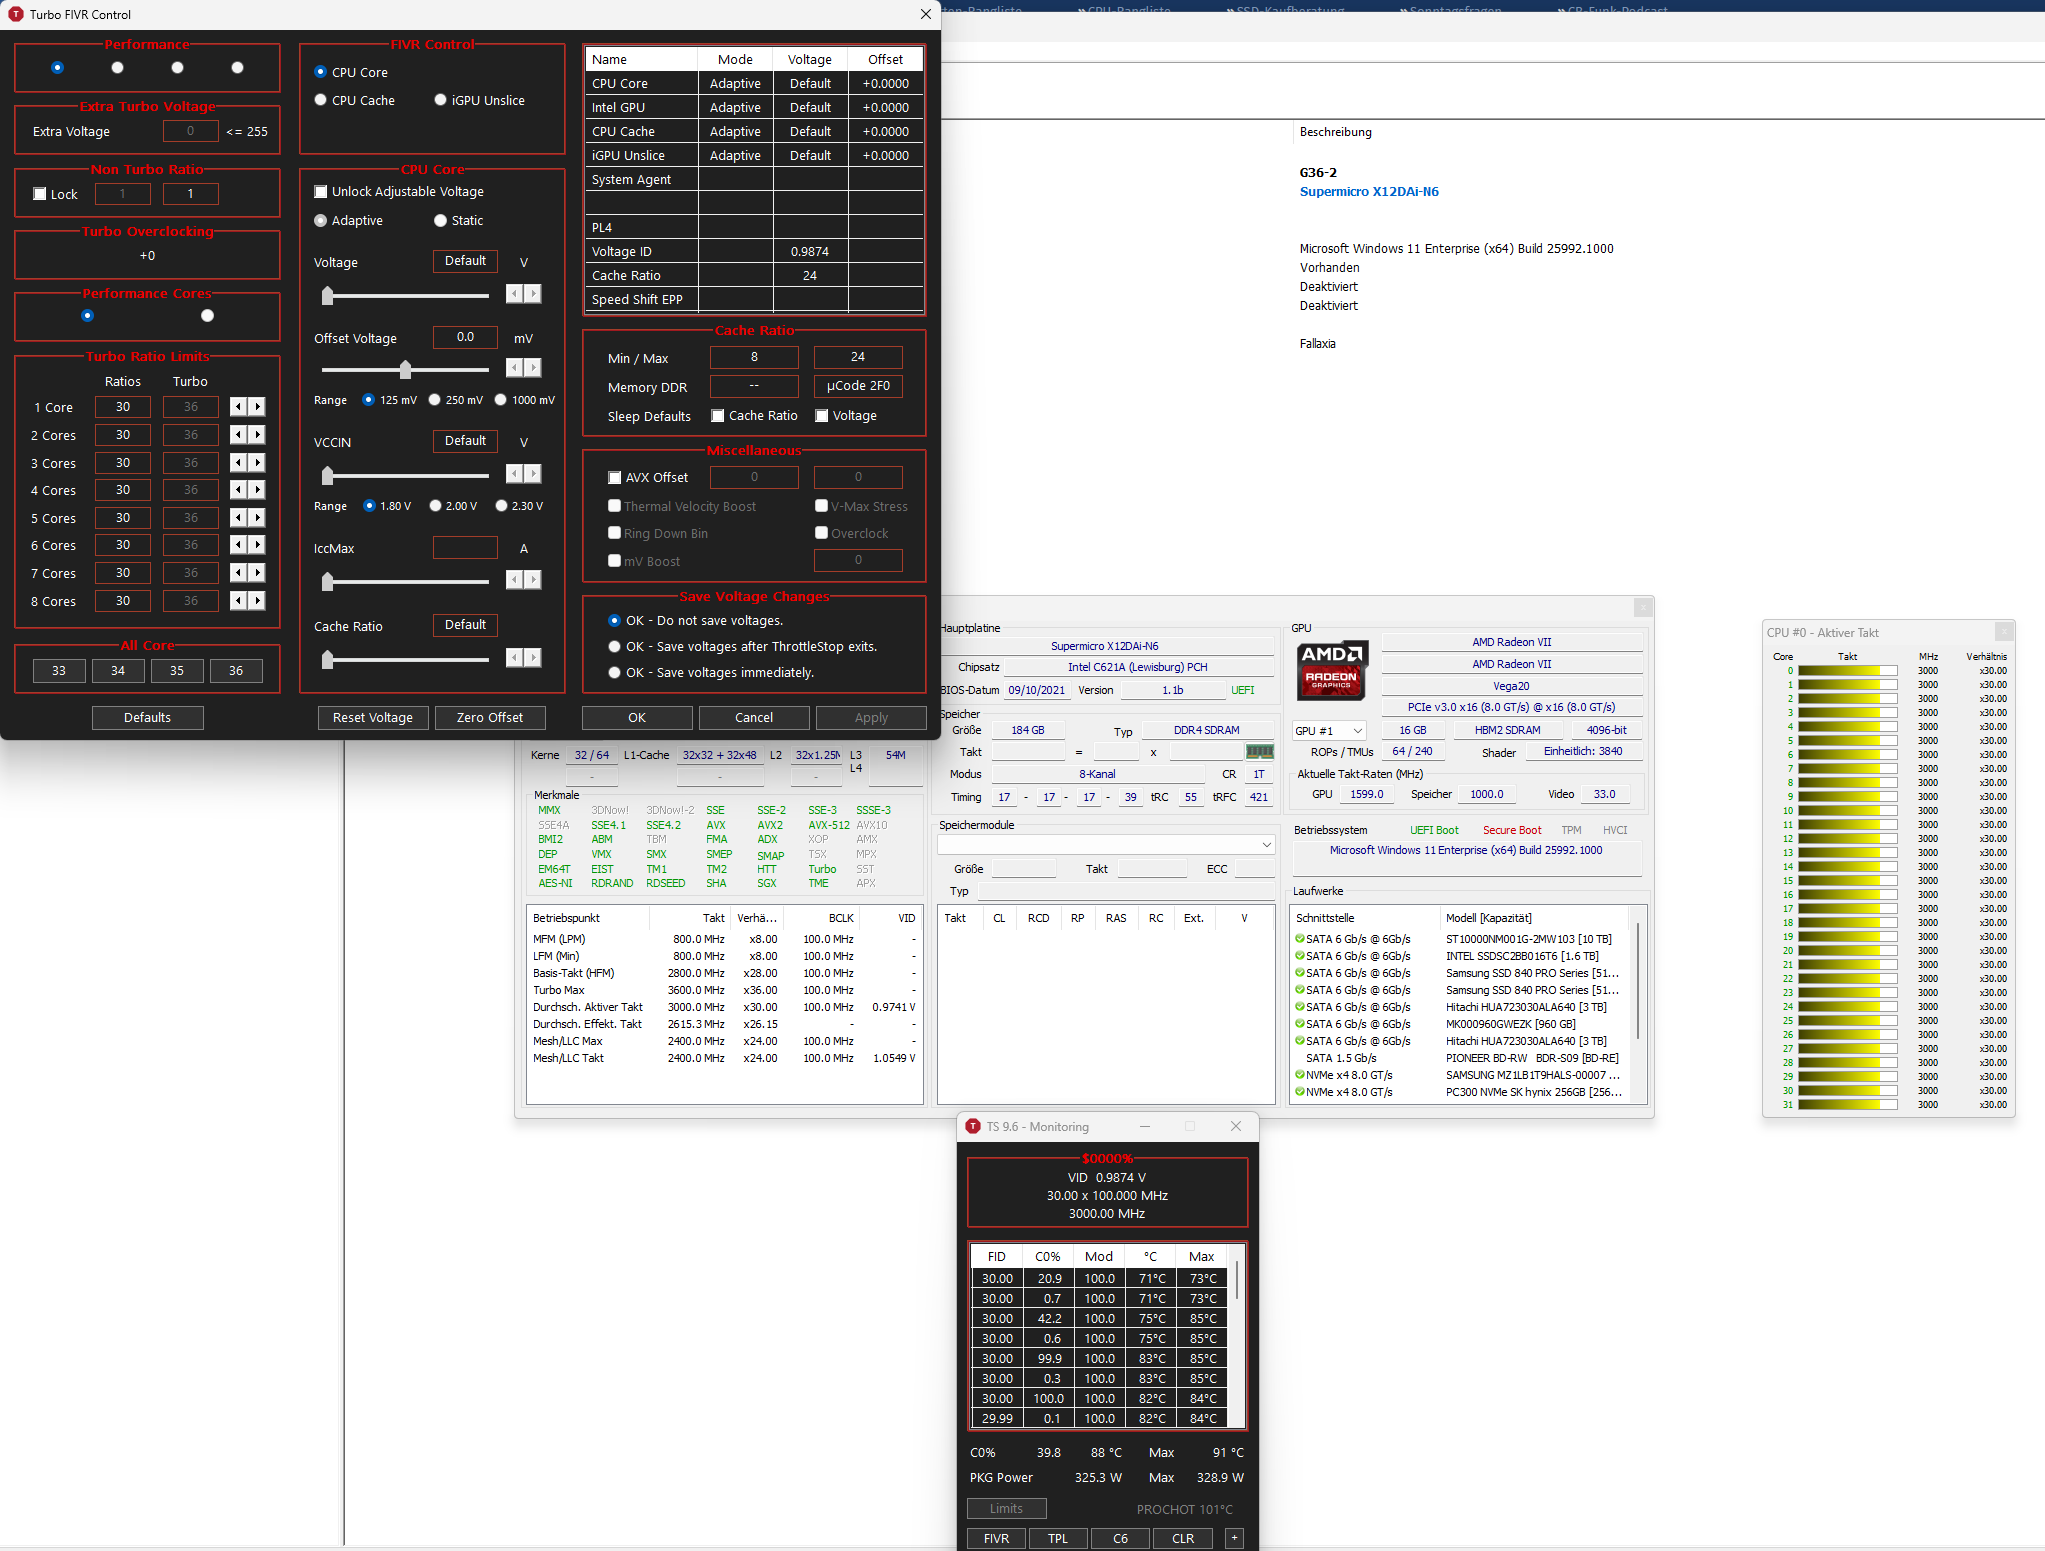Click the TS icon in the Monitoring window title bar
The image size is (2045, 1551).
(971, 1125)
